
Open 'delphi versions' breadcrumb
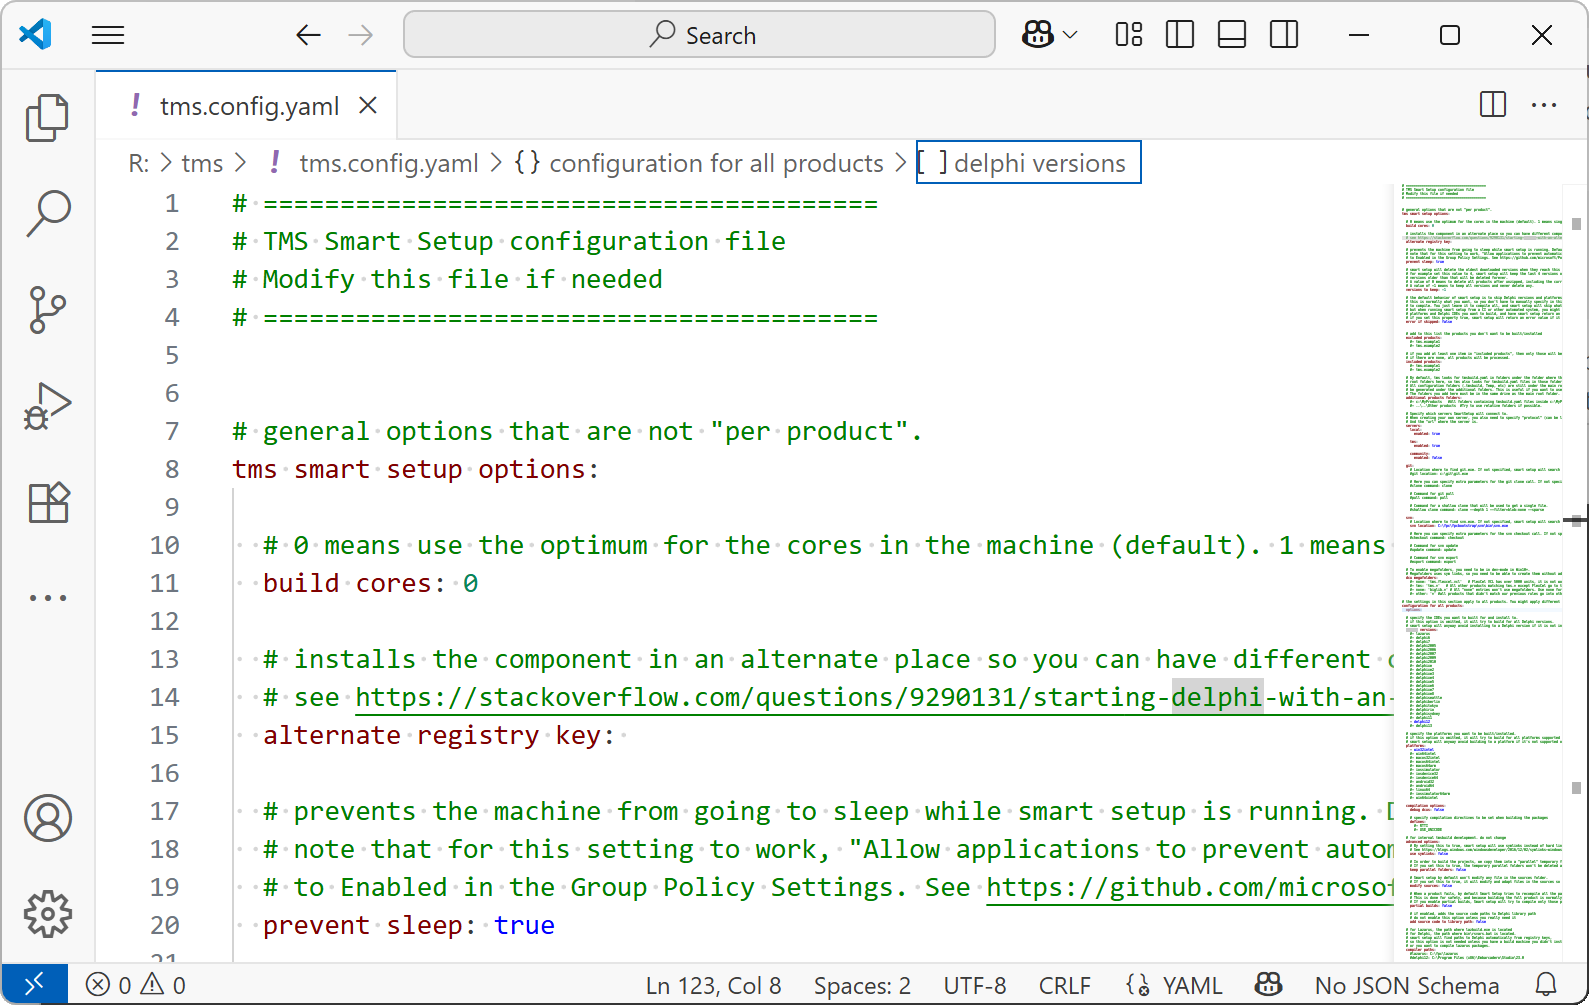(1029, 163)
